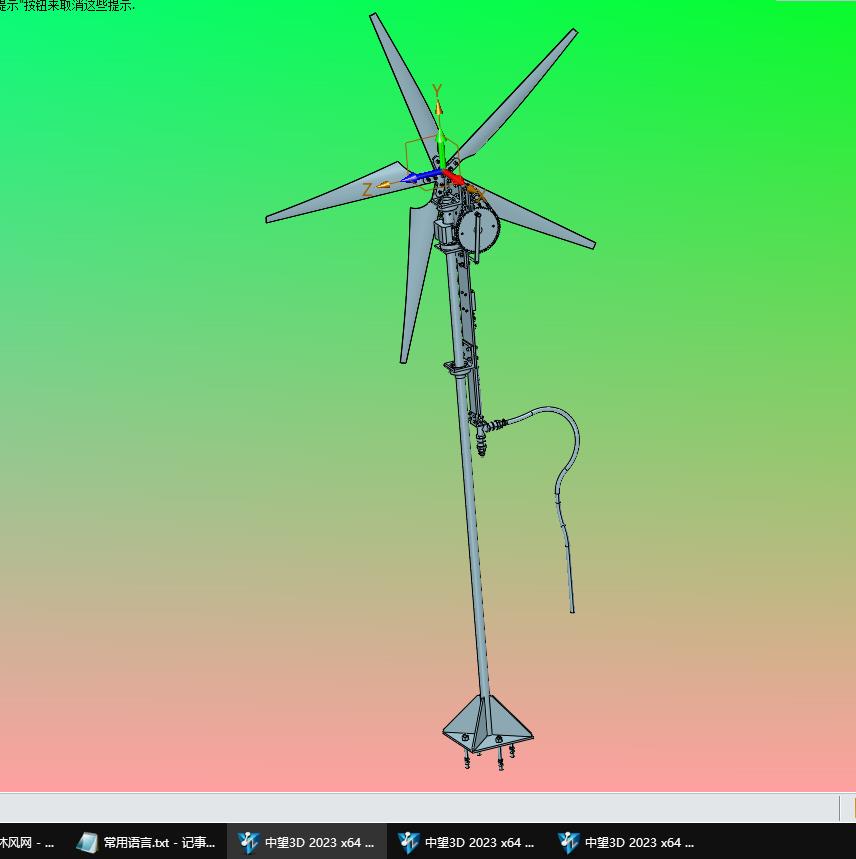Screen dimensions: 856x859
Task: Click the orange Y axis label
Action: tap(436, 90)
